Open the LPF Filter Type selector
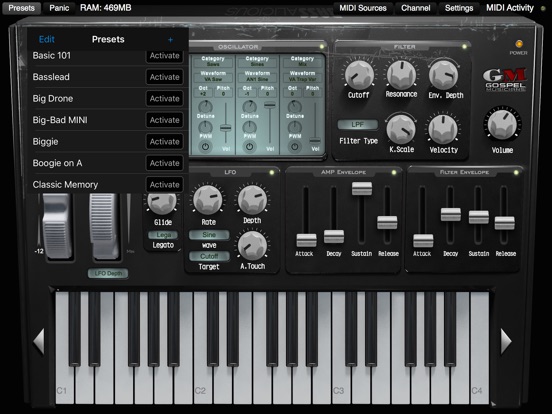552x414 pixels. pos(358,124)
